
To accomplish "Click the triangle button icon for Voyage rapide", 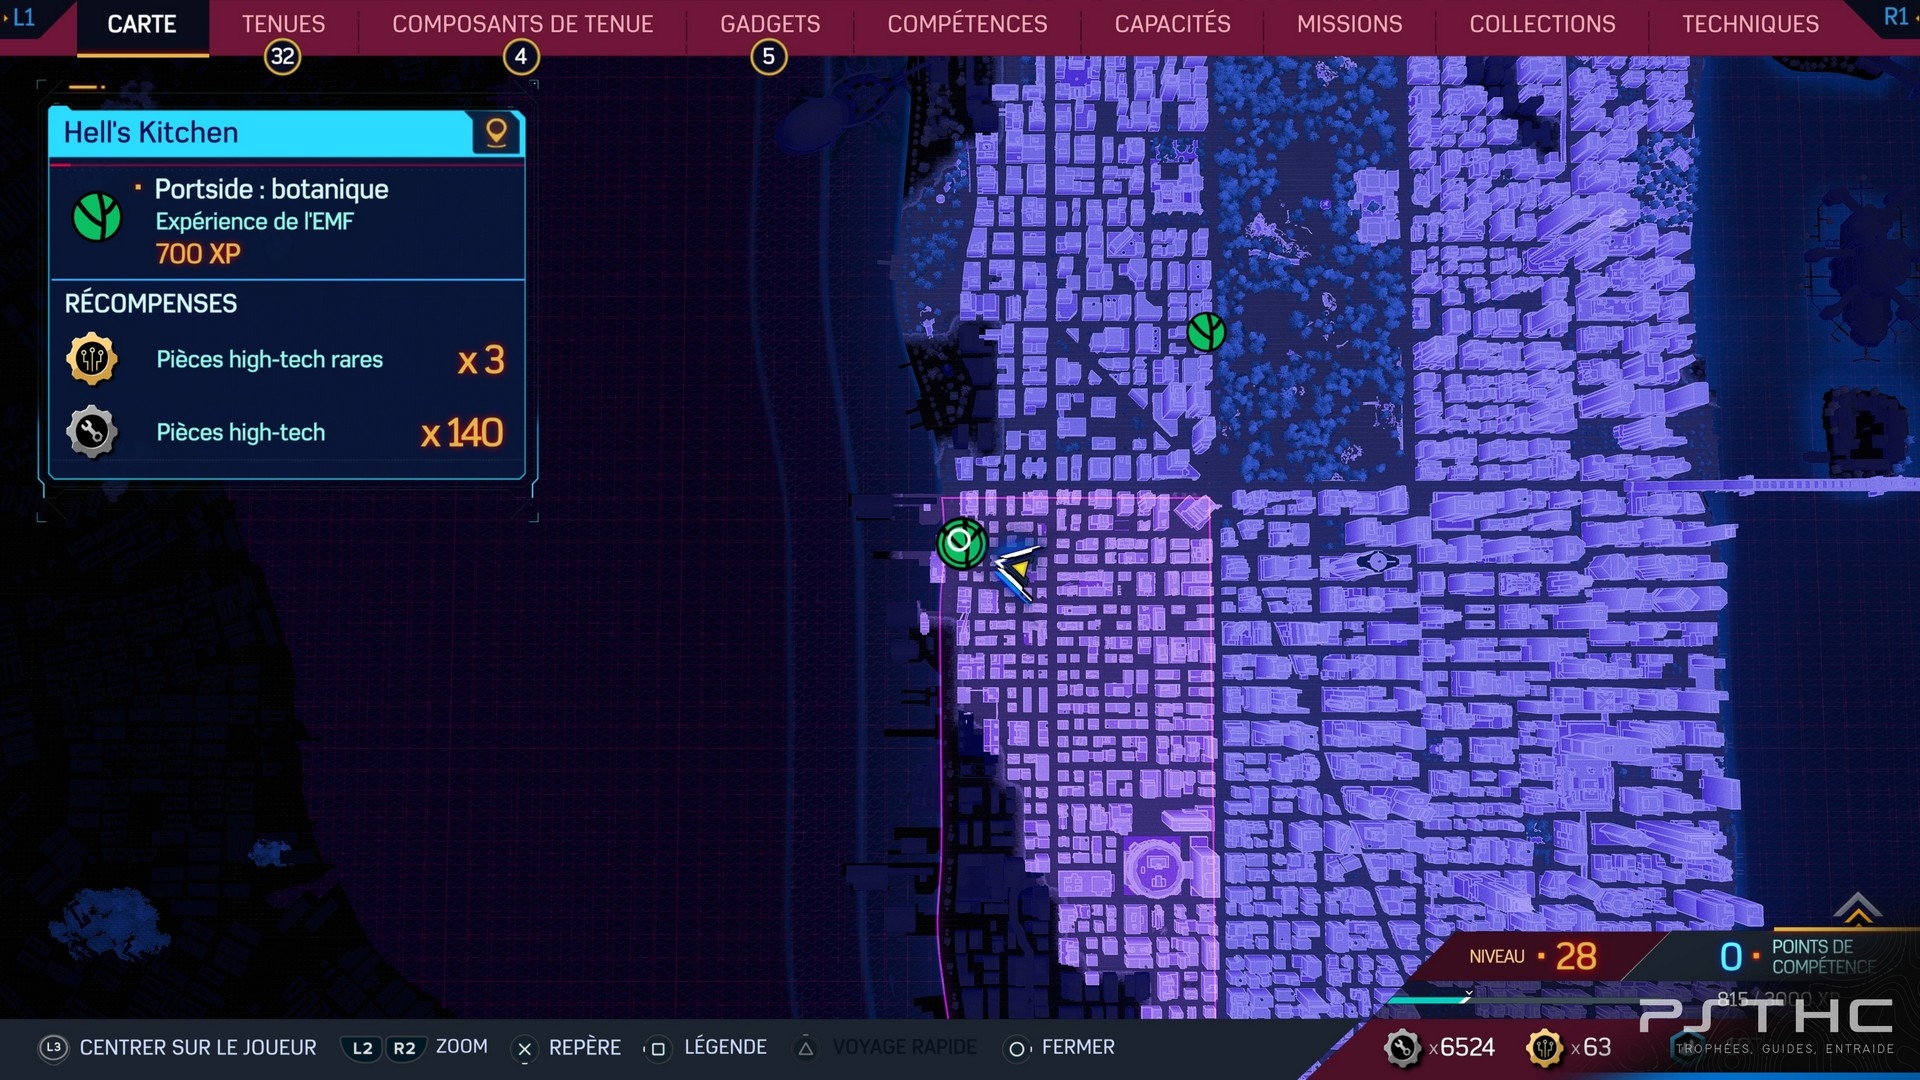I will pos(806,1048).
